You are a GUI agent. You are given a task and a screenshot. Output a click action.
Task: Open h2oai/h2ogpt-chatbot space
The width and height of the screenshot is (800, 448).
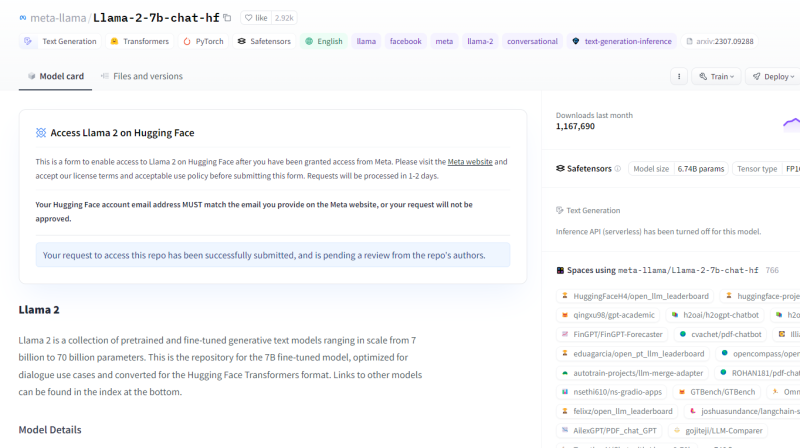click(715, 315)
